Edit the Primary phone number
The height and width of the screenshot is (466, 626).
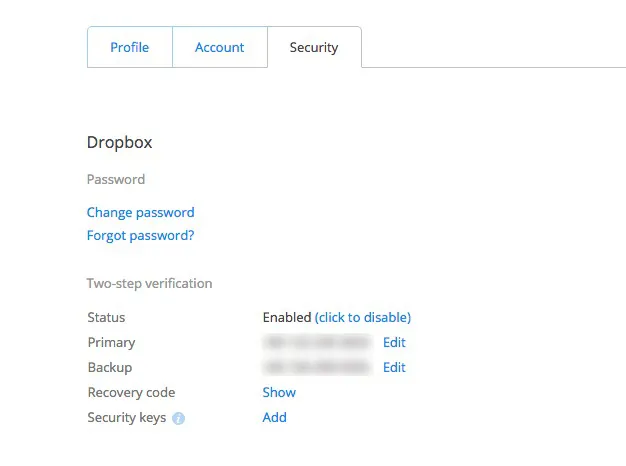(x=394, y=342)
